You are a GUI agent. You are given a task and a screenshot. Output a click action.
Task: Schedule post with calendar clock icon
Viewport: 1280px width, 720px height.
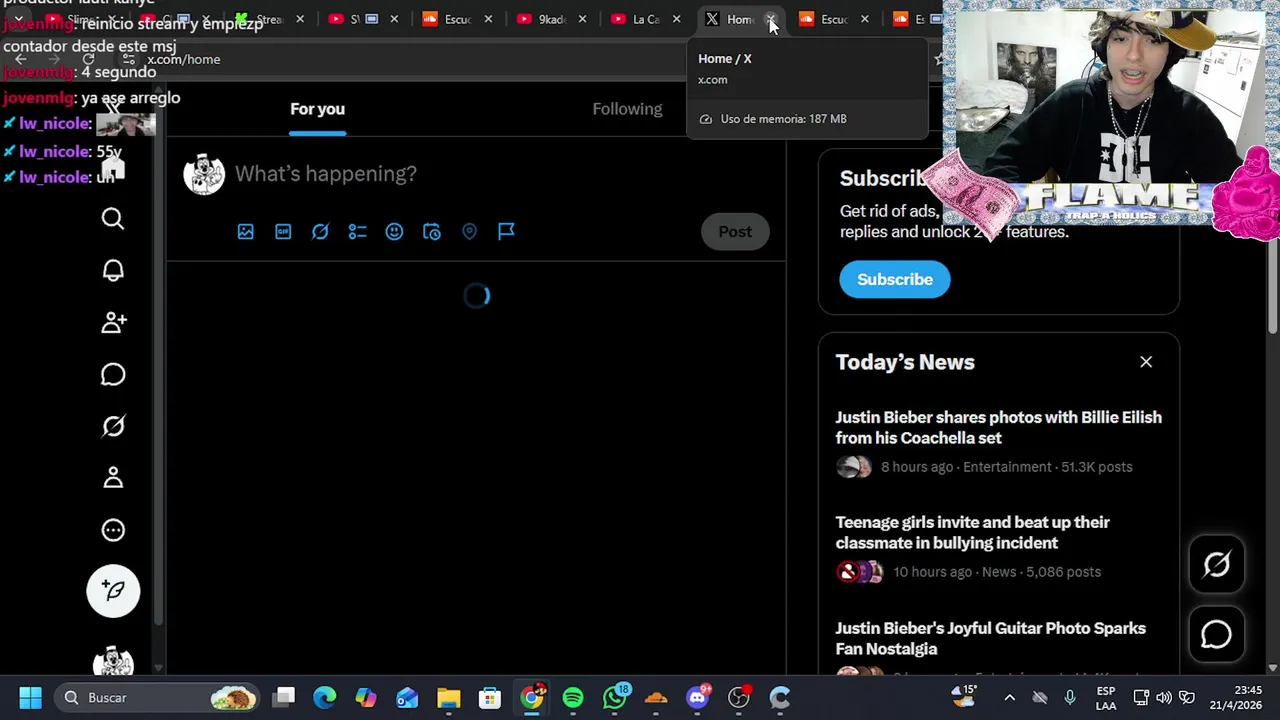432,231
